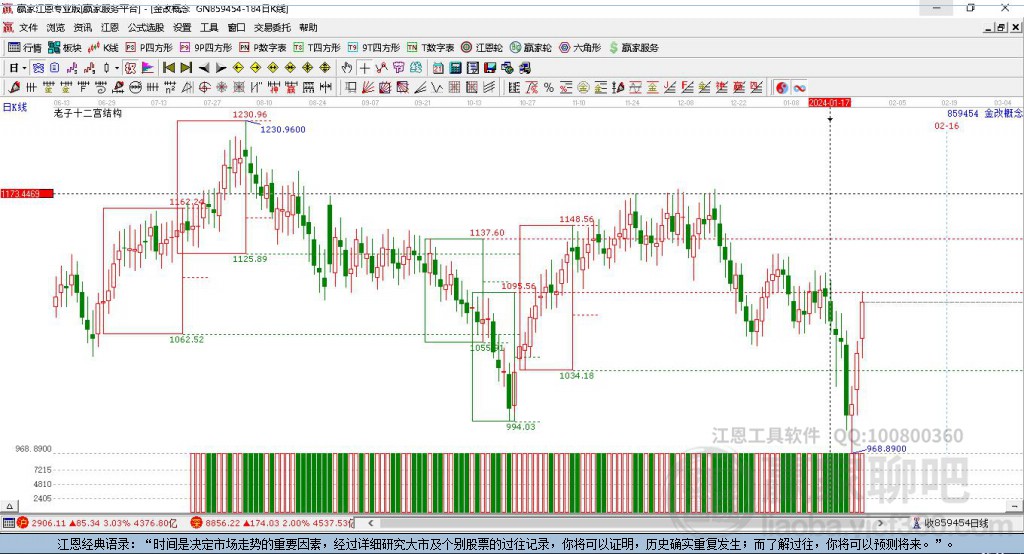Open the 公式选股 menu
Image resolution: width=1024 pixels, height=554 pixels.
(144, 27)
